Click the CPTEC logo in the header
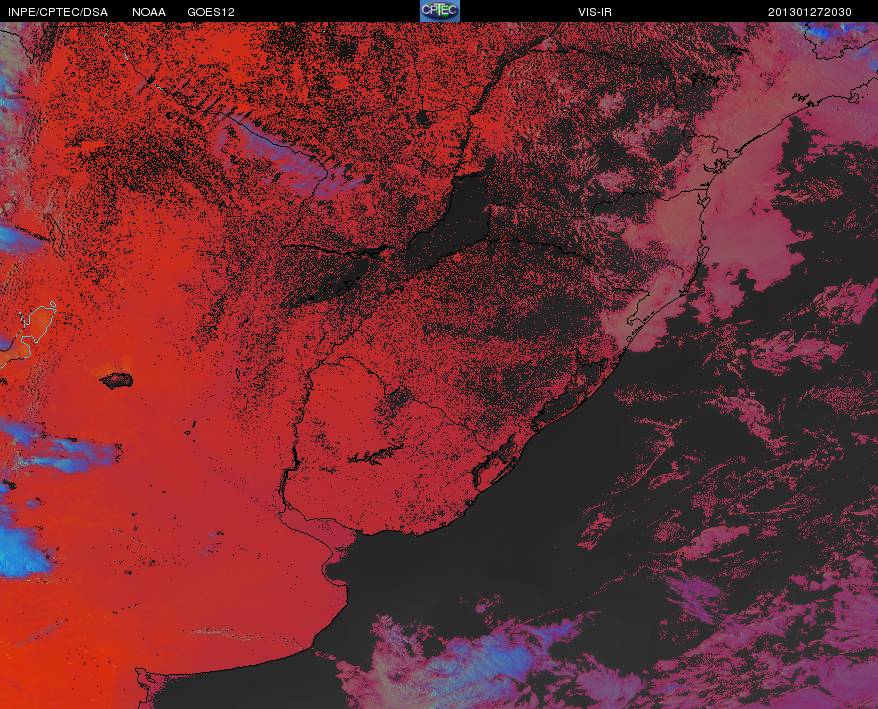 [440, 11]
